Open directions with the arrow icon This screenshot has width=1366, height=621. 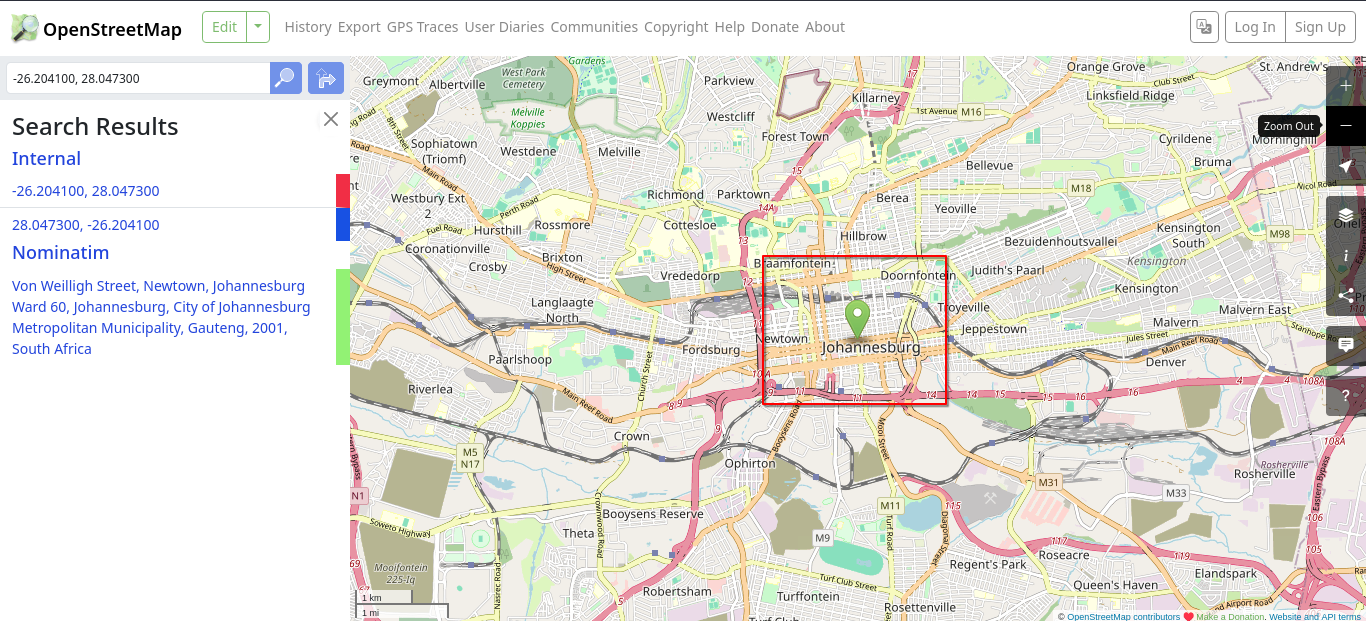pyautogui.click(x=326, y=78)
